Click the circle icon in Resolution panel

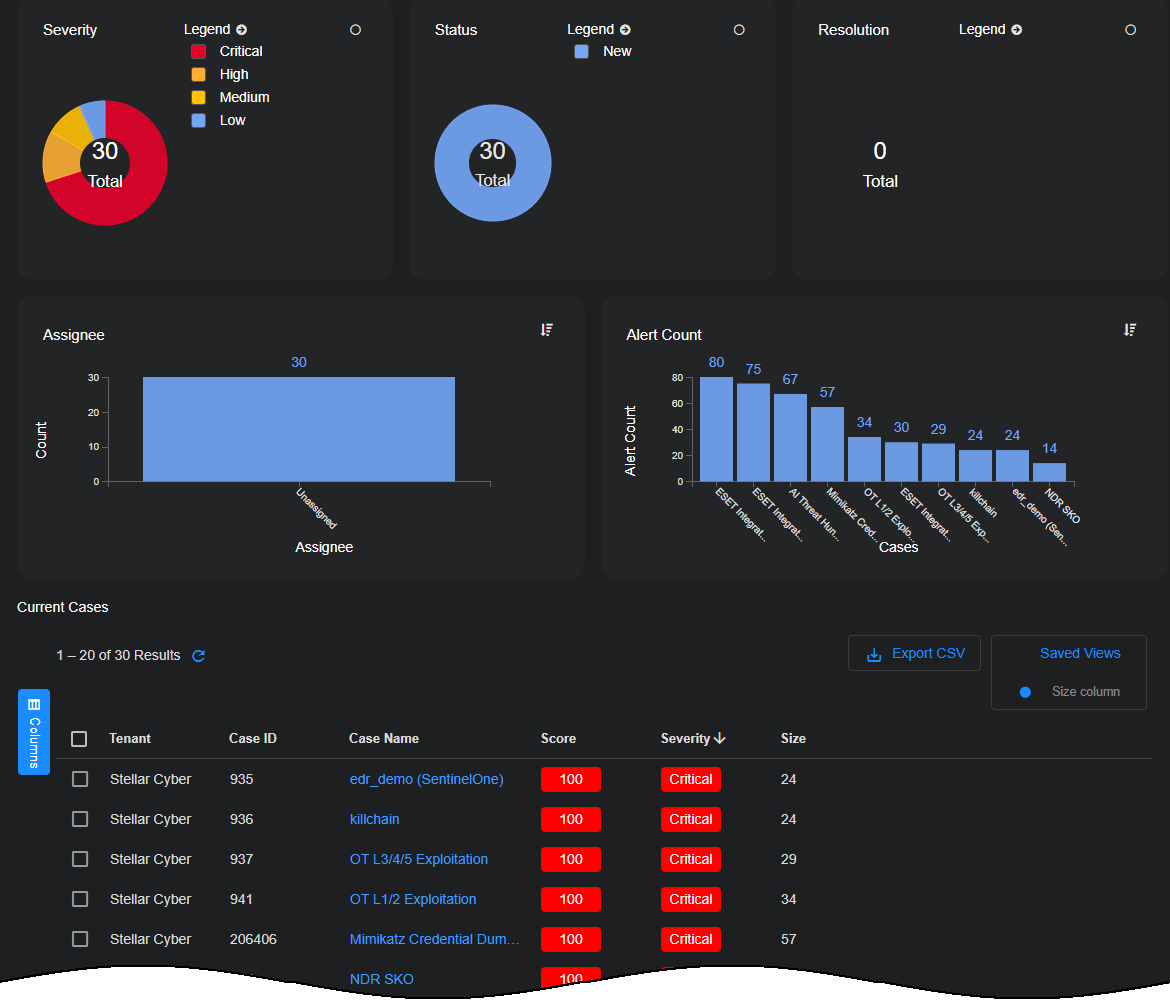tap(1130, 30)
